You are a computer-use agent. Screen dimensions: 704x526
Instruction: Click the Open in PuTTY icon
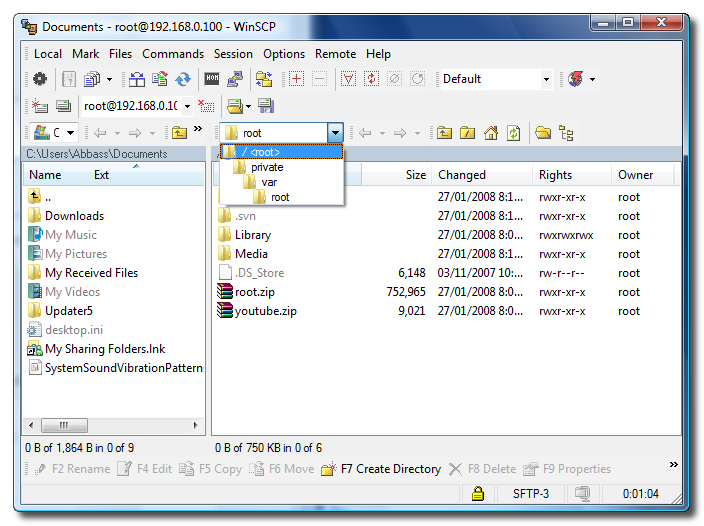point(235,79)
